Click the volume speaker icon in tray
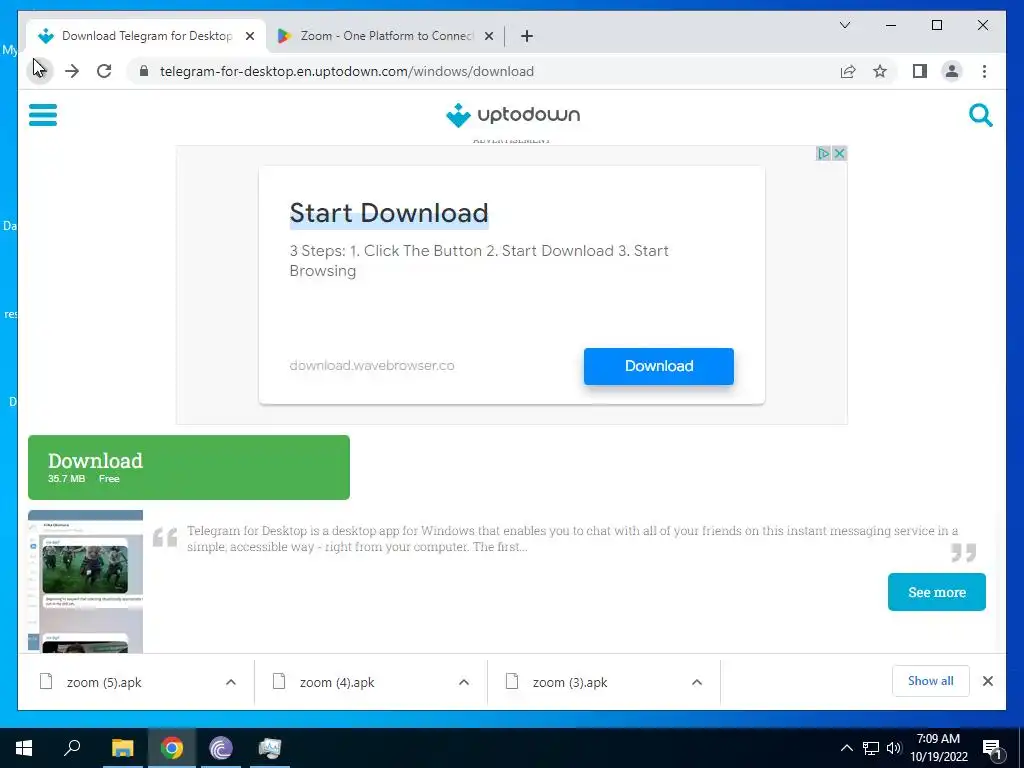 point(894,748)
